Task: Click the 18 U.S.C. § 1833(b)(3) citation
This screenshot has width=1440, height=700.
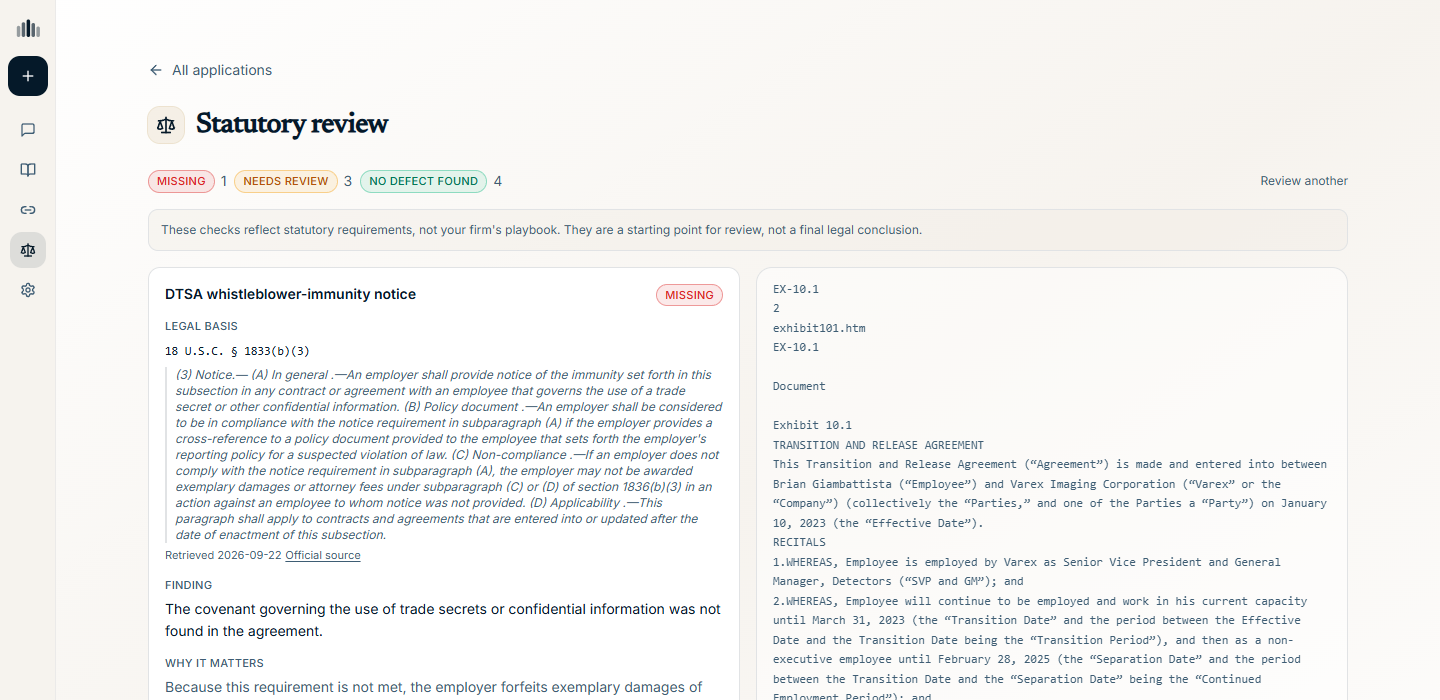Action: 237,351
